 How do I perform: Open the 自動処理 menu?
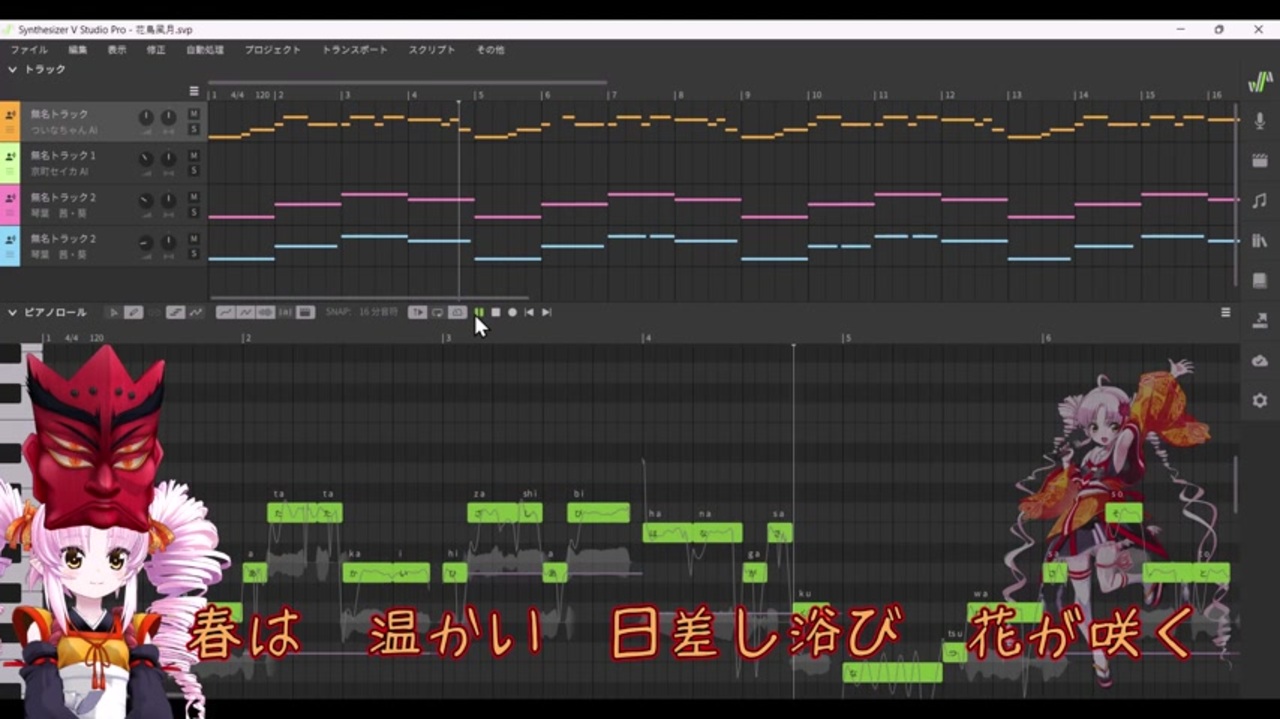(x=205, y=50)
